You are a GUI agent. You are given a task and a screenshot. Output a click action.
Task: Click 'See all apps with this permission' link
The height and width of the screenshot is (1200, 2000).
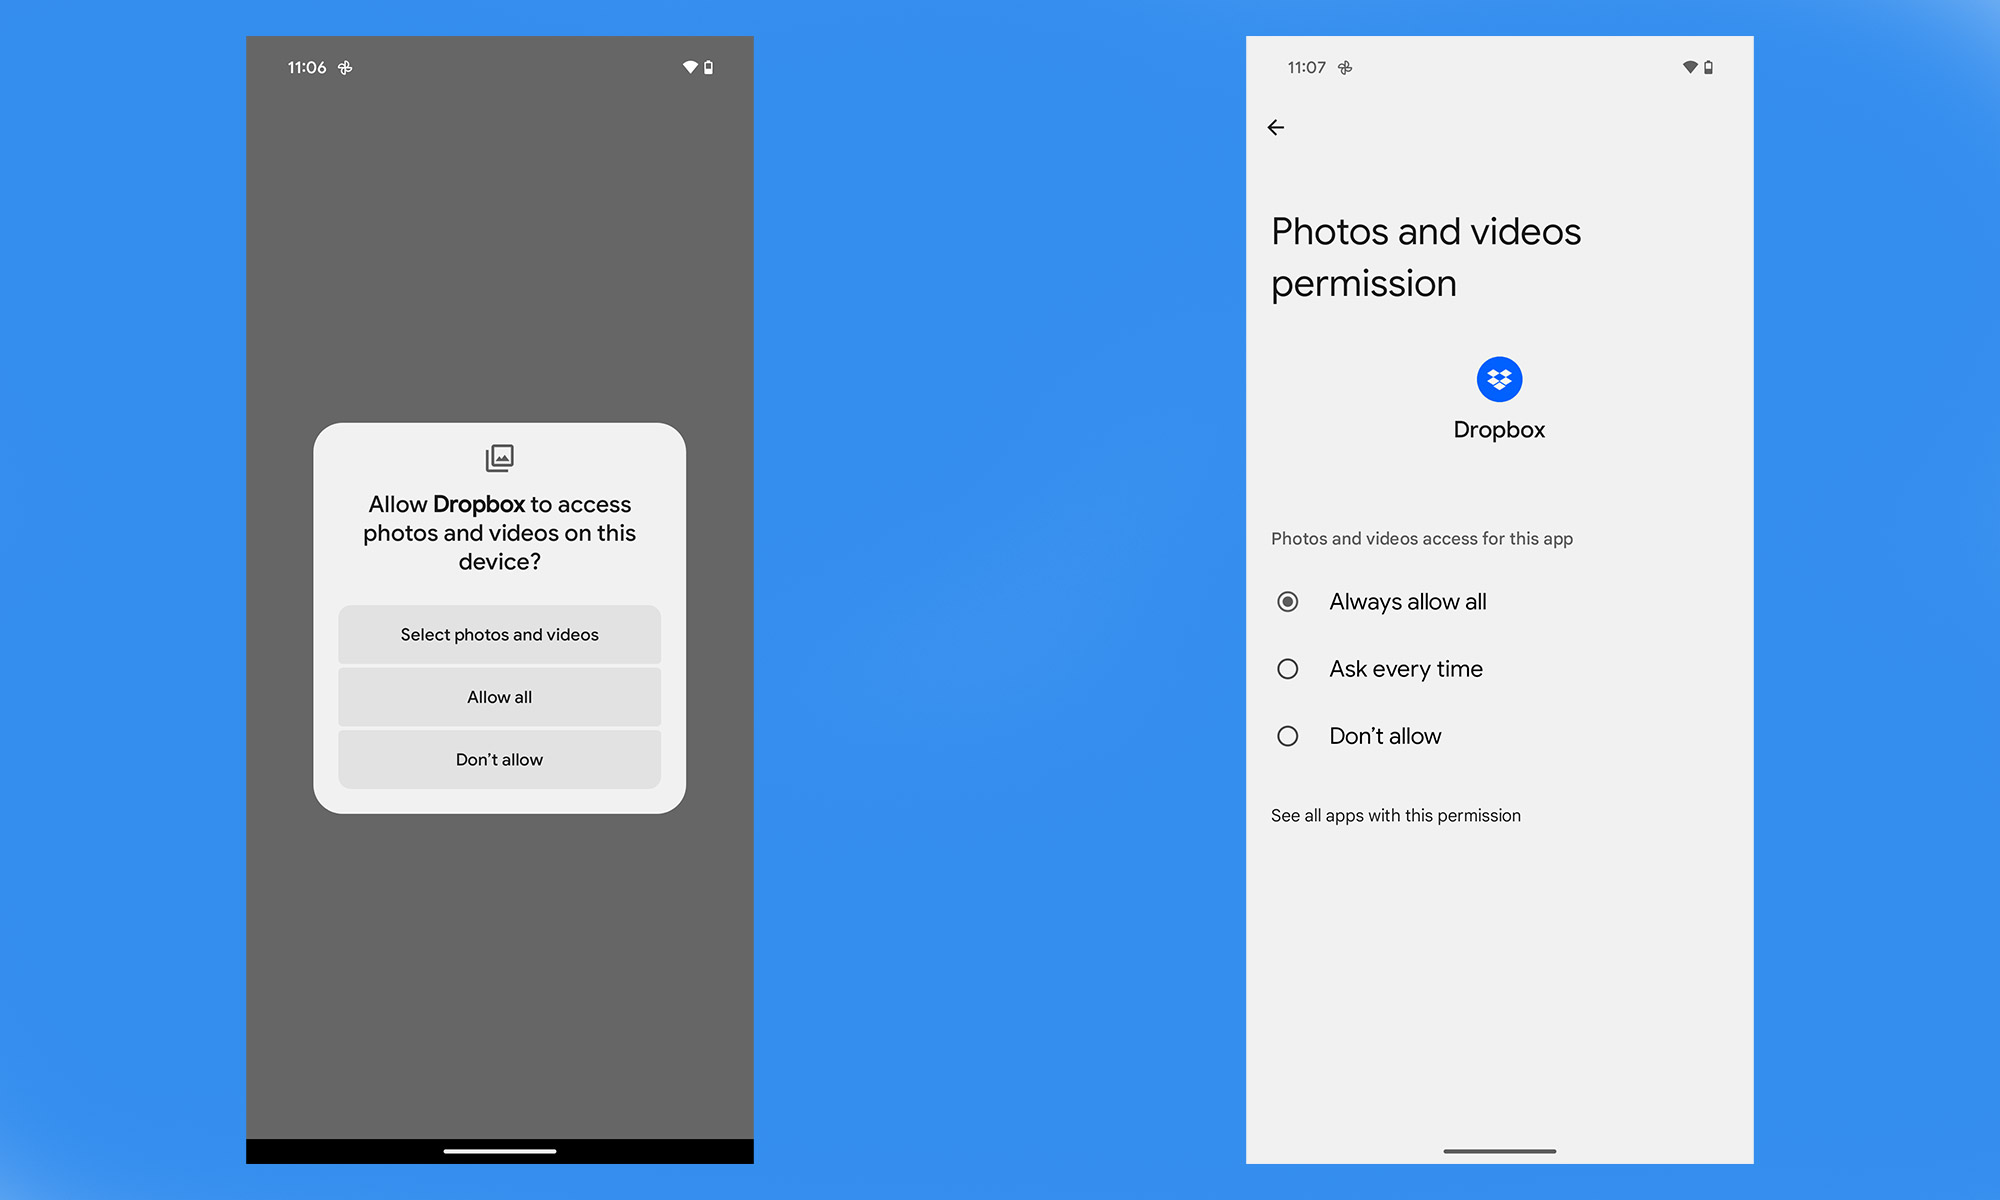(1396, 816)
